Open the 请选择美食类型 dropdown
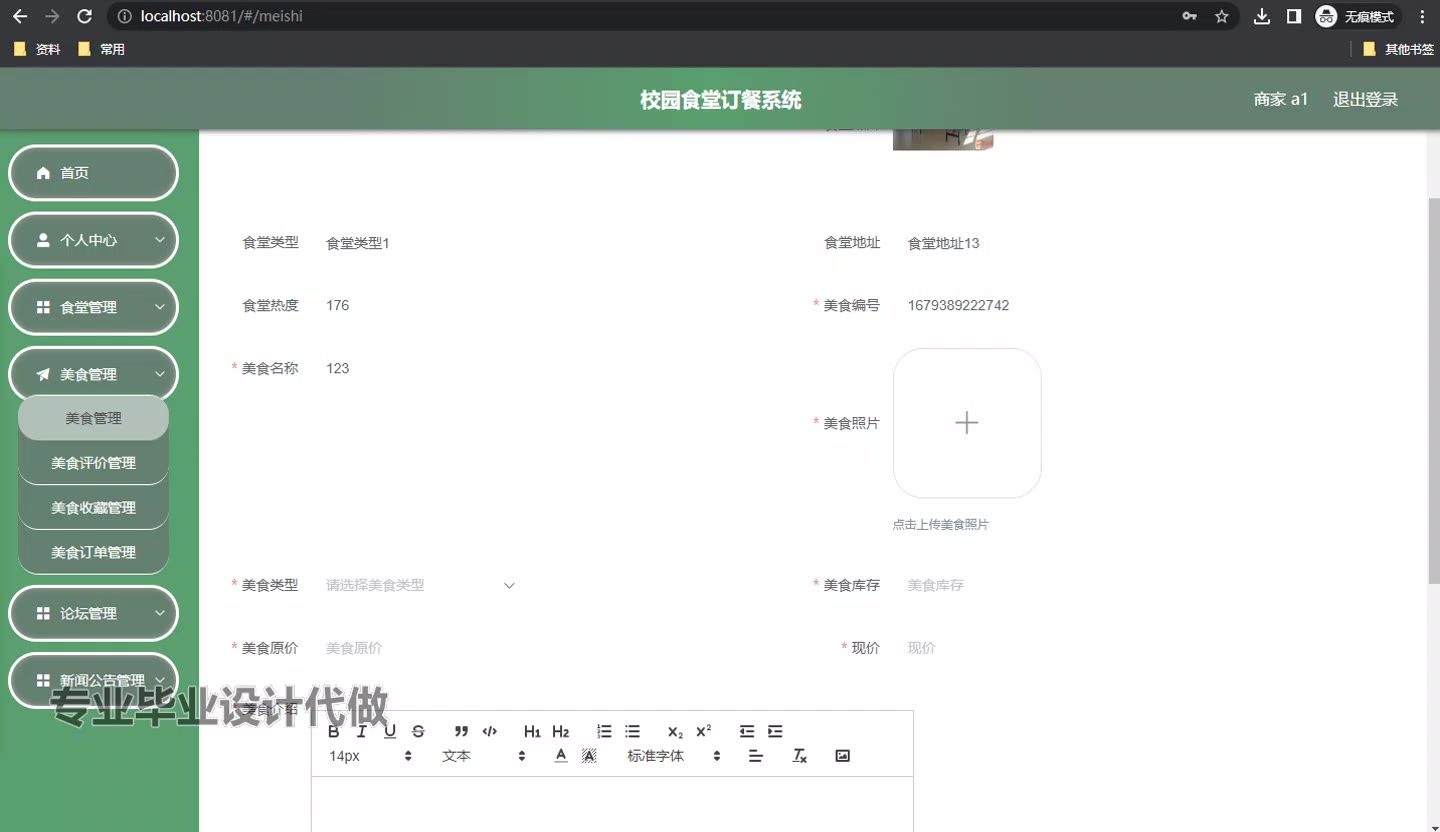 (420, 585)
